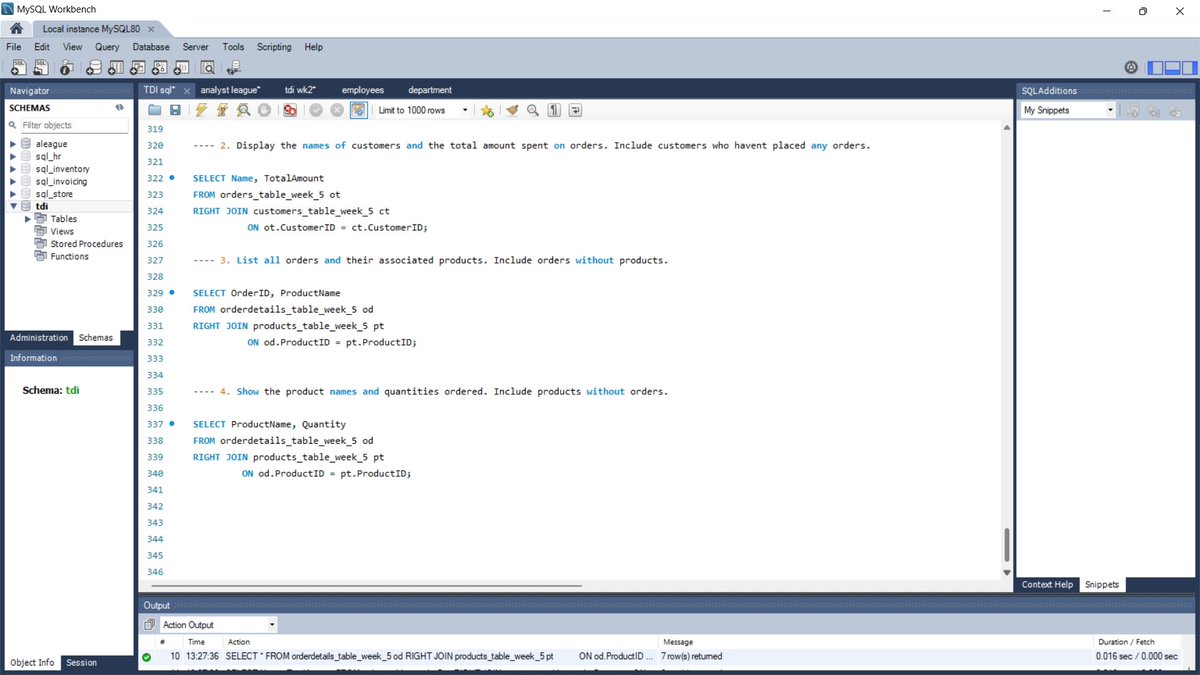Viewport: 1200px width, 675px height.
Task: Toggle the left sidebar panel
Action: [1155, 68]
